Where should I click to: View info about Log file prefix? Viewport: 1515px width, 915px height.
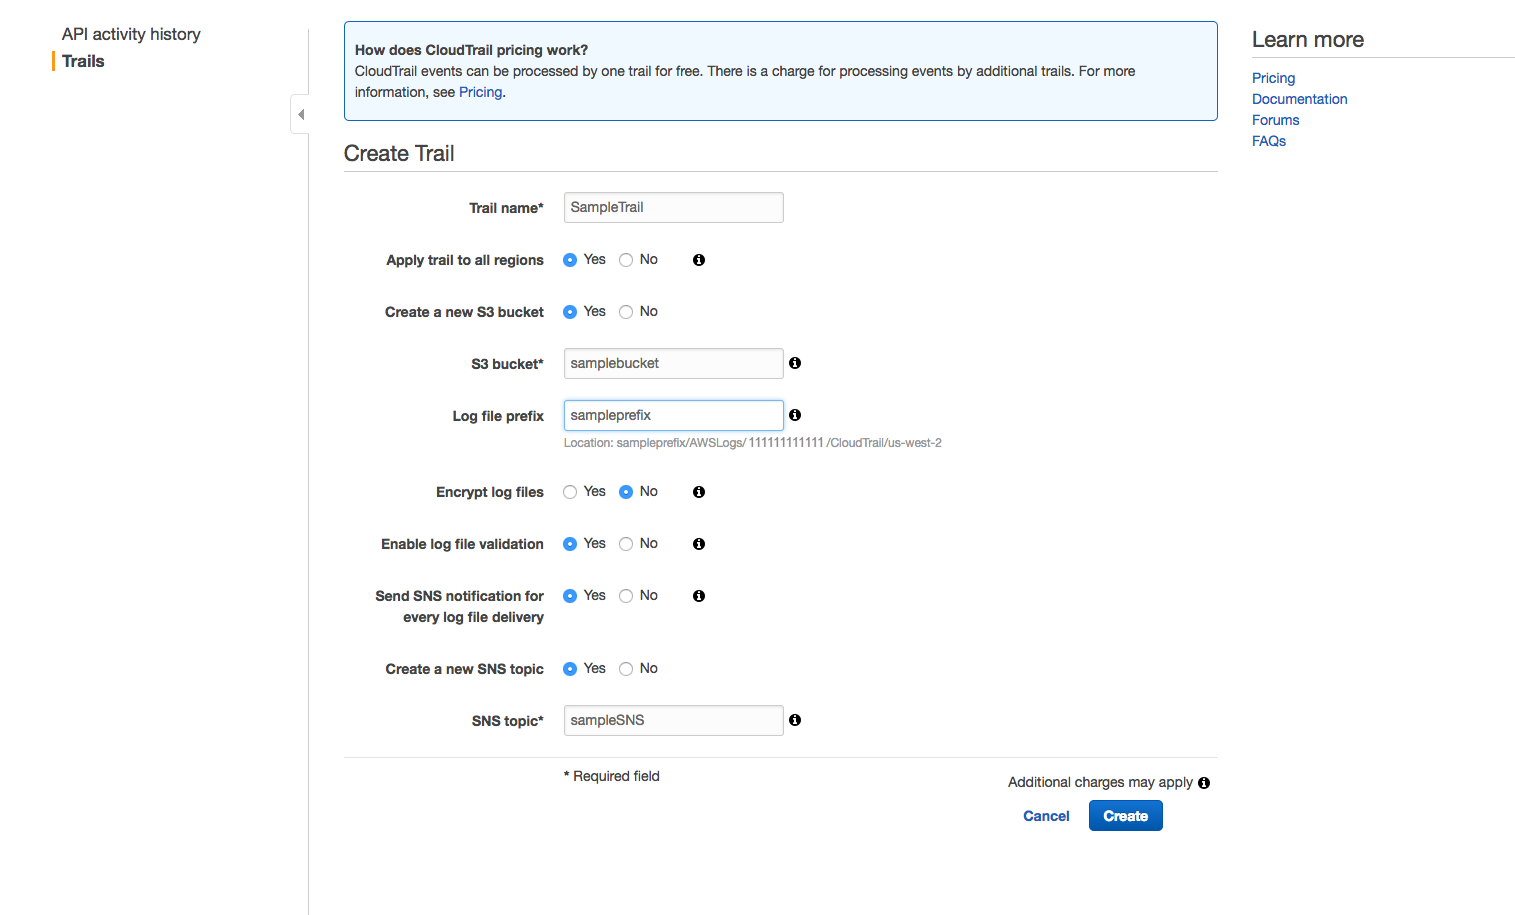pos(795,415)
